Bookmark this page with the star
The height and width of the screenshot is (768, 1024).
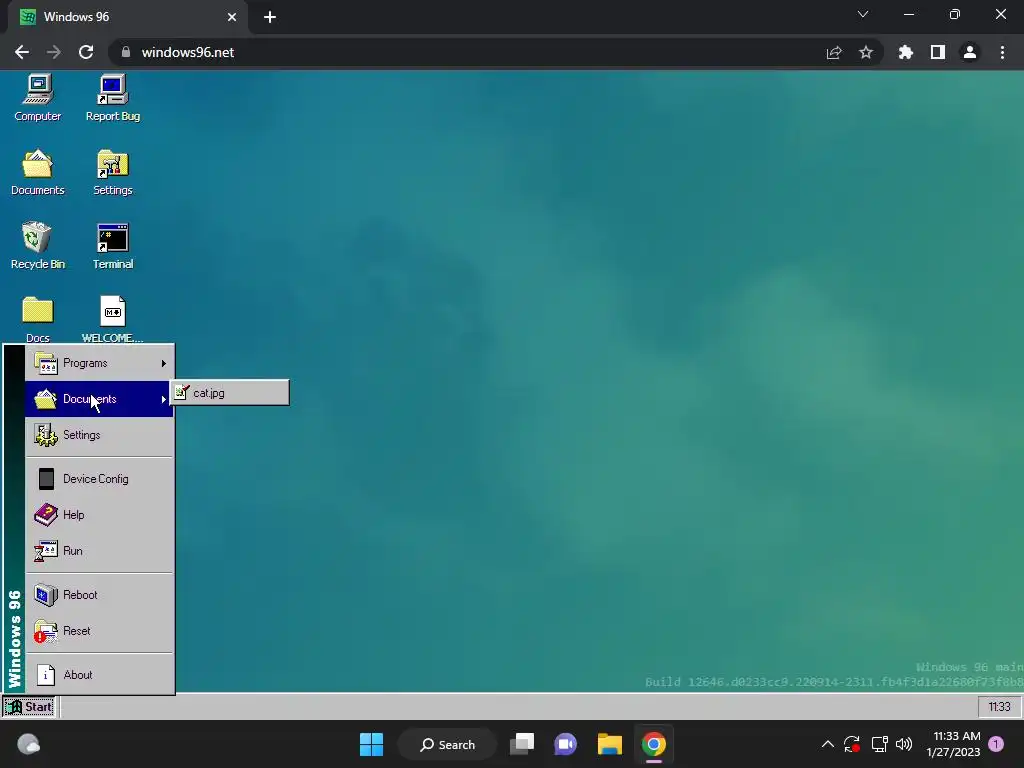866,52
